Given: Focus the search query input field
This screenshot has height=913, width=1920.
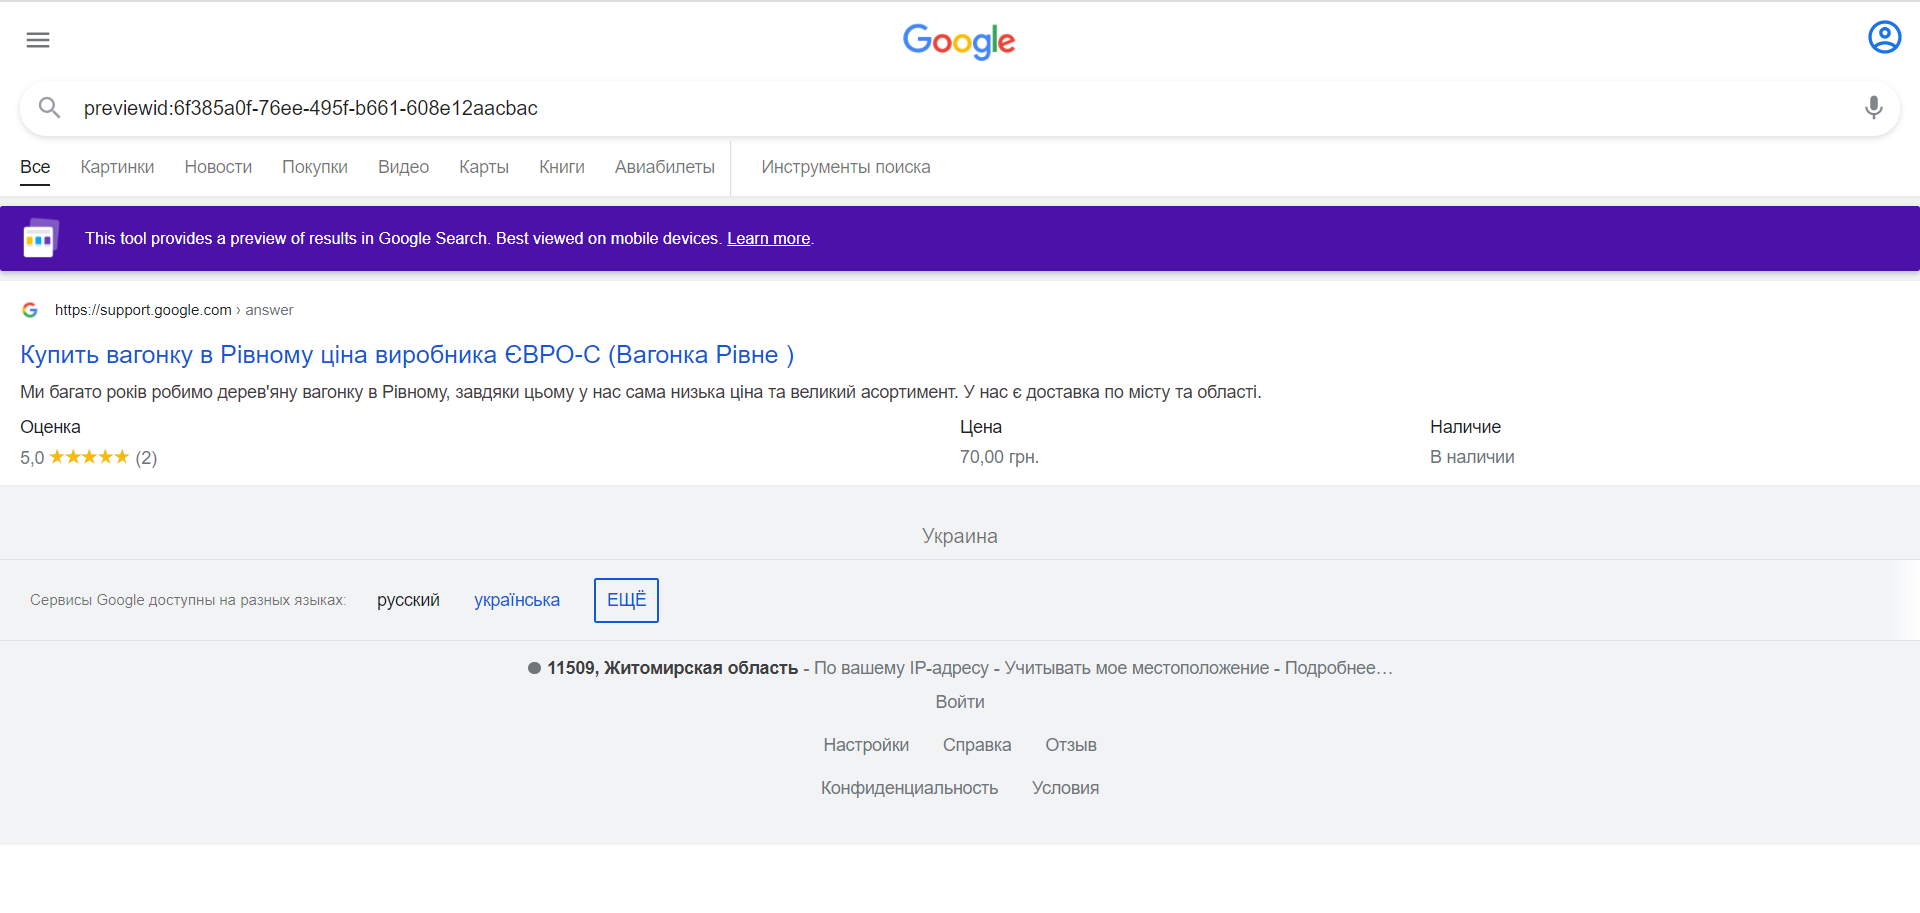Looking at the screenshot, I should pos(960,108).
